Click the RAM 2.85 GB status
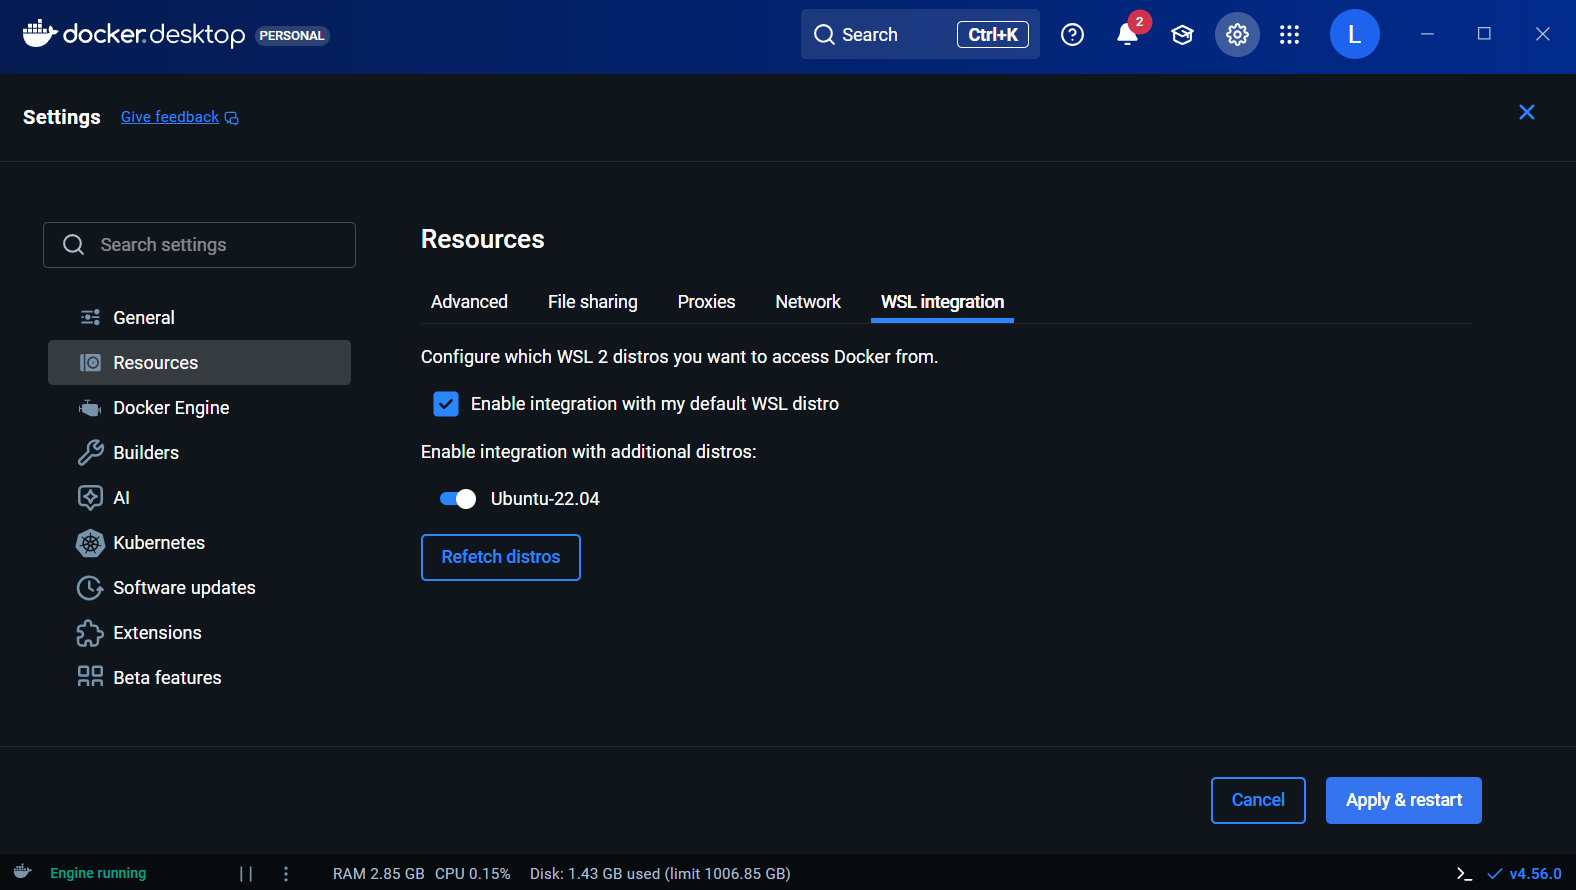1576x890 pixels. pos(378,874)
